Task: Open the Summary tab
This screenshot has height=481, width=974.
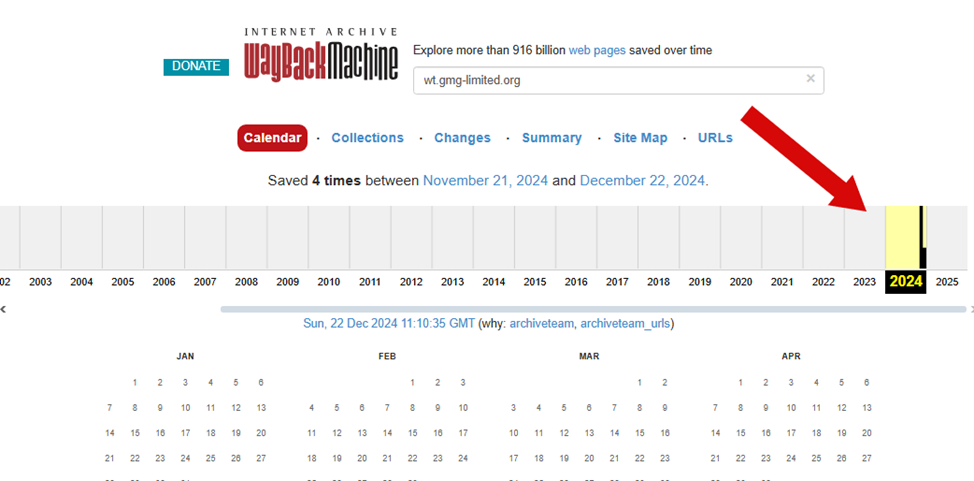Action: pyautogui.click(x=552, y=138)
